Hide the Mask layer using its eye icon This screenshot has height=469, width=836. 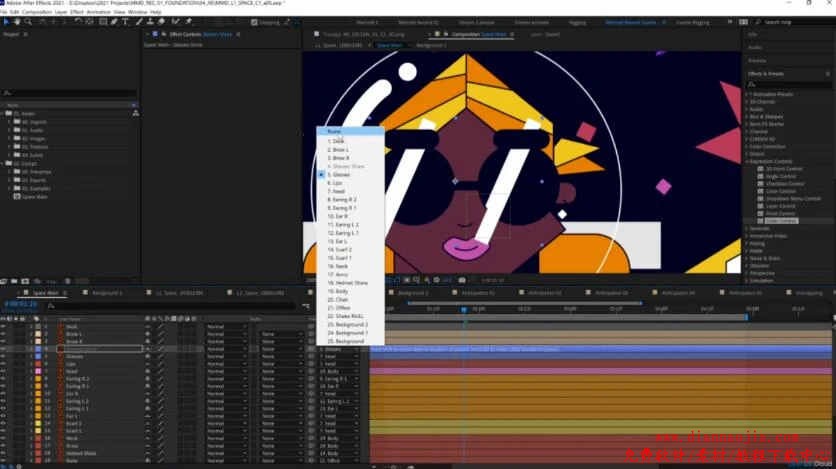(4, 326)
